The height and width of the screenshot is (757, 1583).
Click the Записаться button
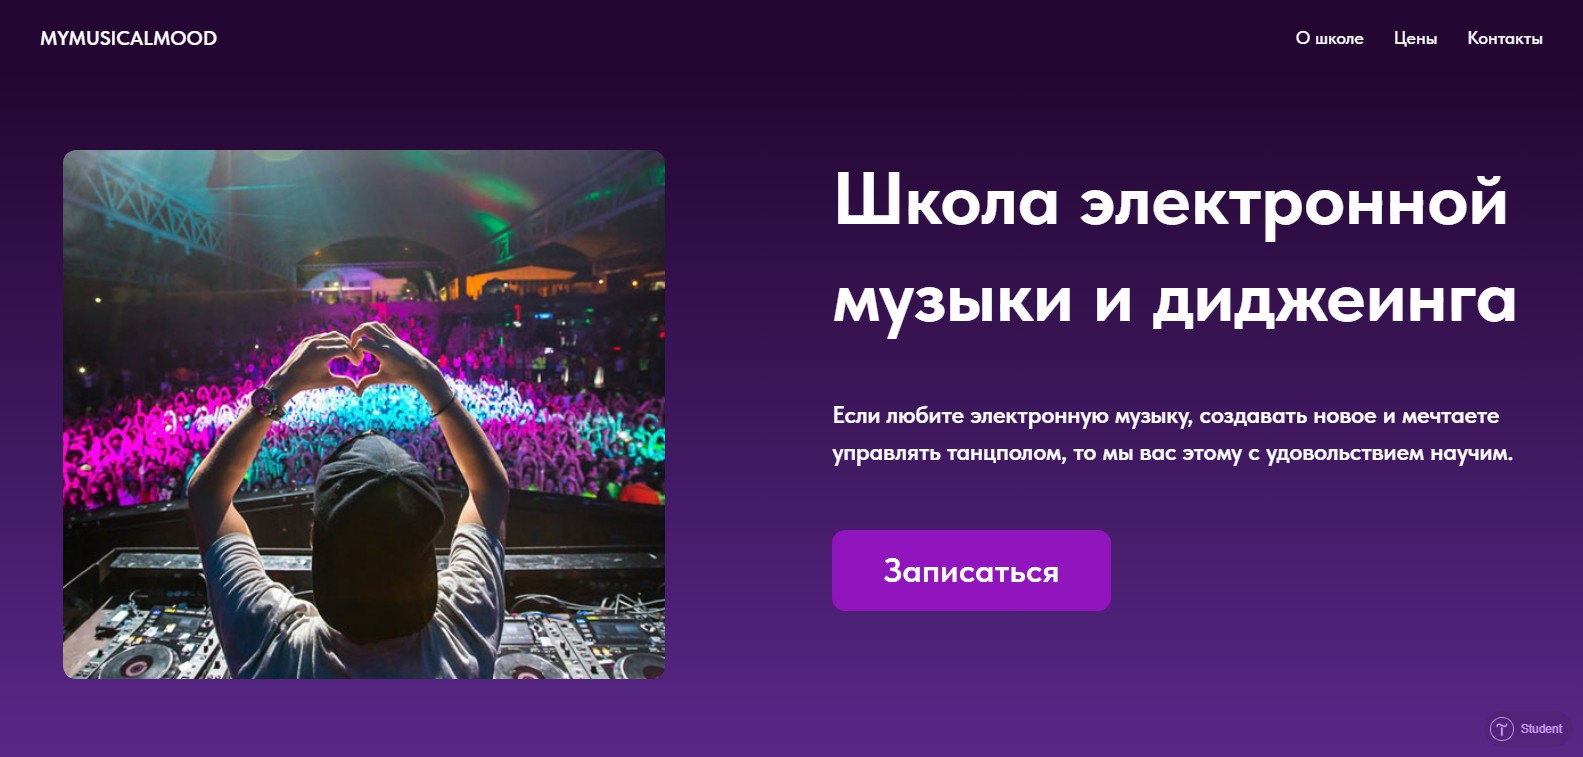[x=971, y=570]
